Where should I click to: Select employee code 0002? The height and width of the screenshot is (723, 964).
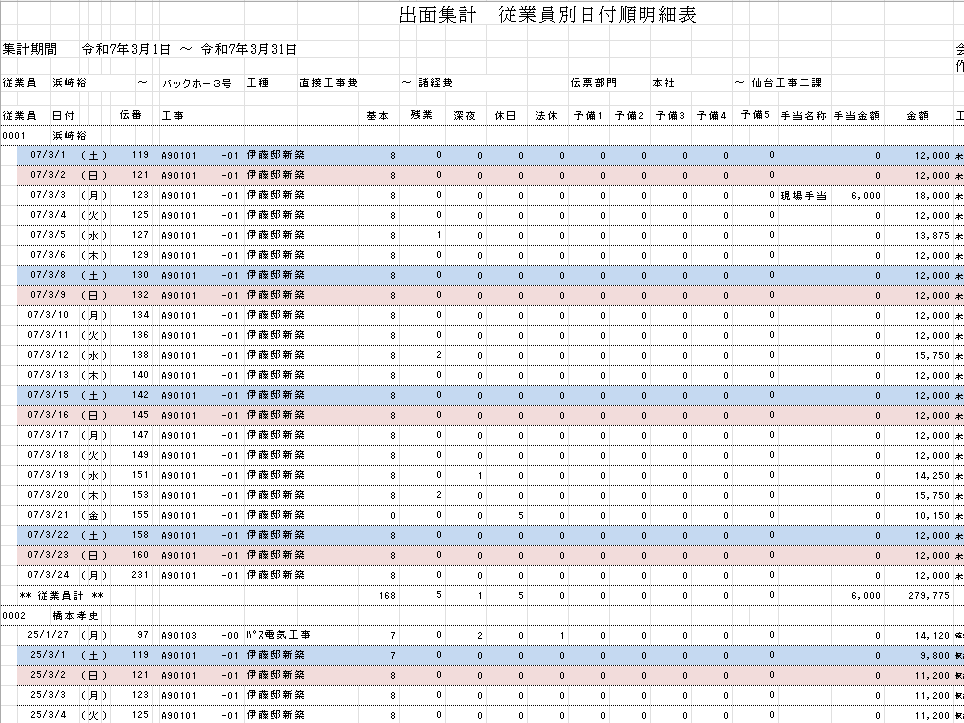coord(13,615)
